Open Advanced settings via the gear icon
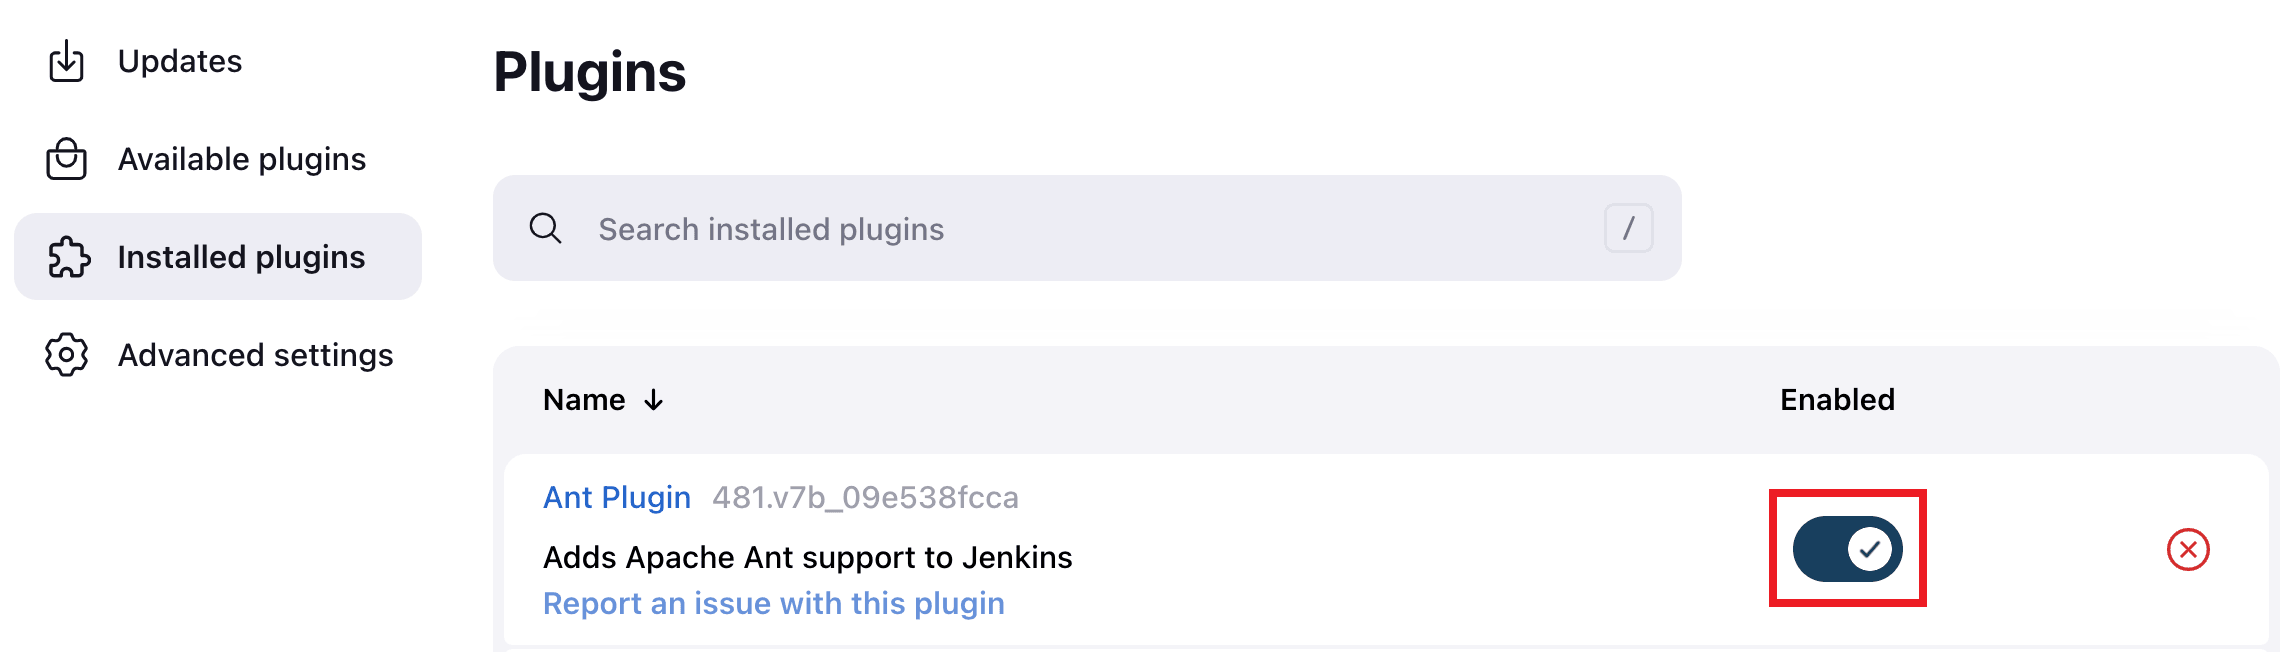This screenshot has height=652, width=2296. (x=66, y=354)
